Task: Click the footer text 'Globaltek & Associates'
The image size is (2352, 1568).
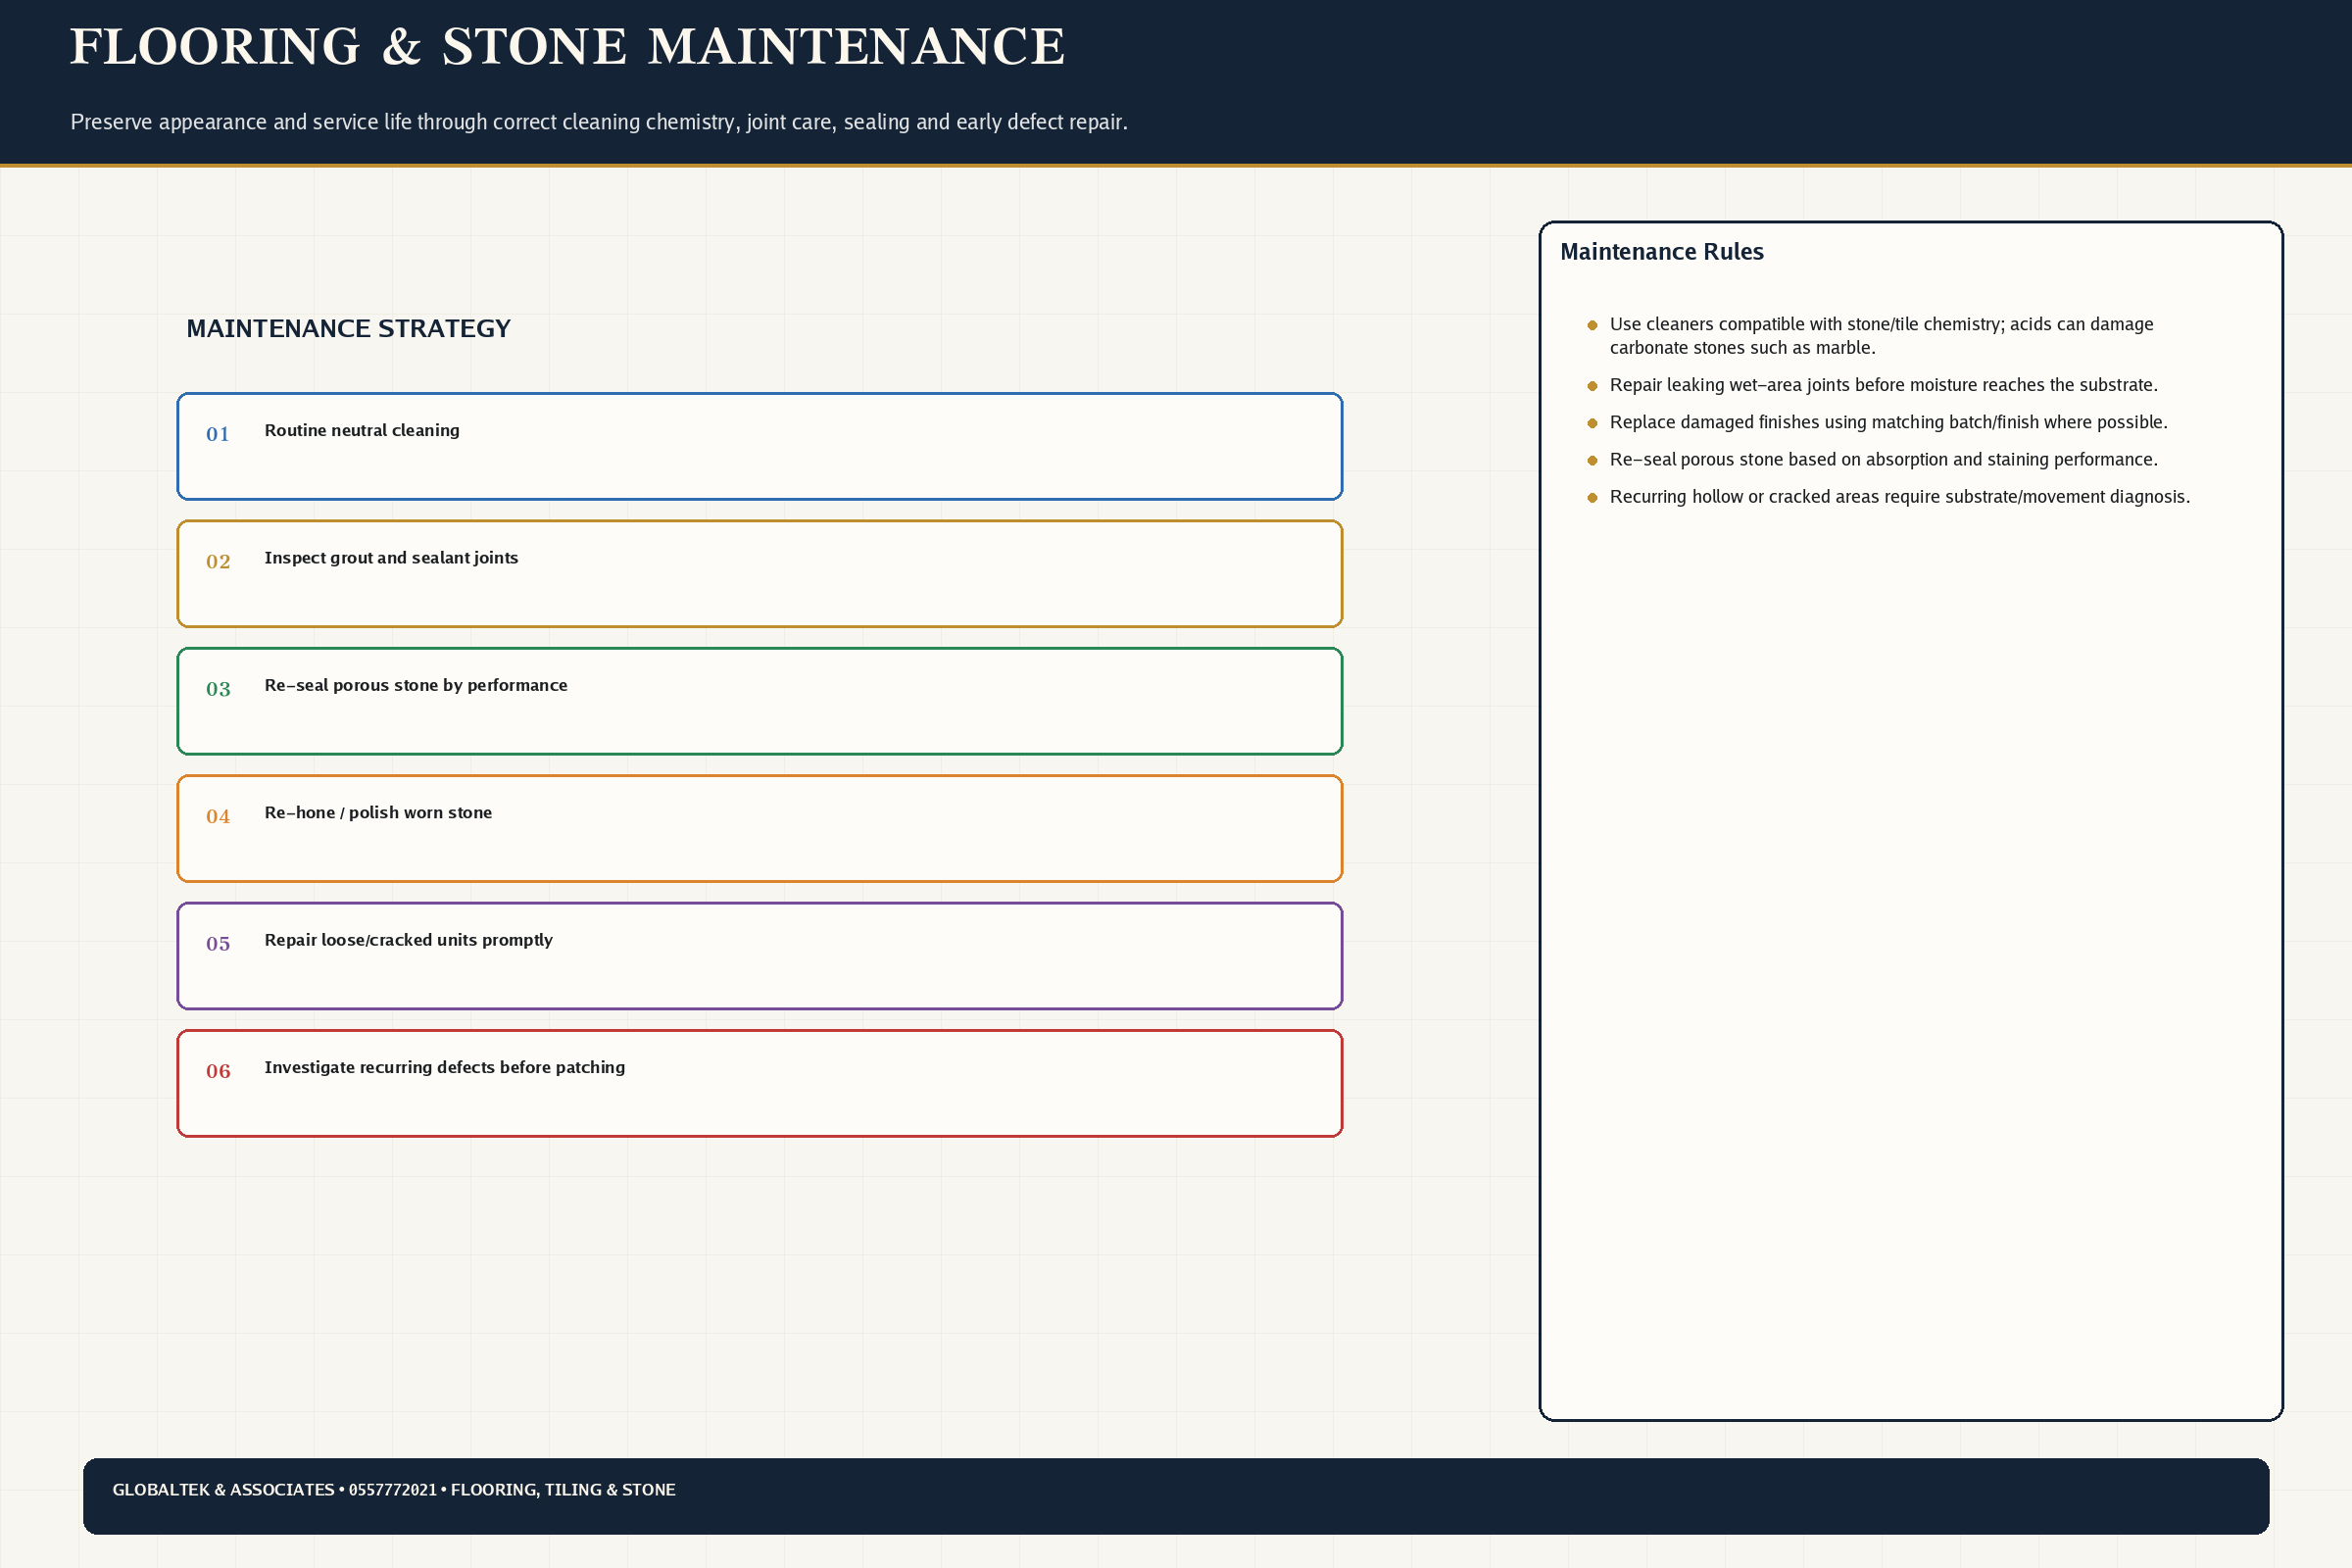Action: pos(223,1490)
